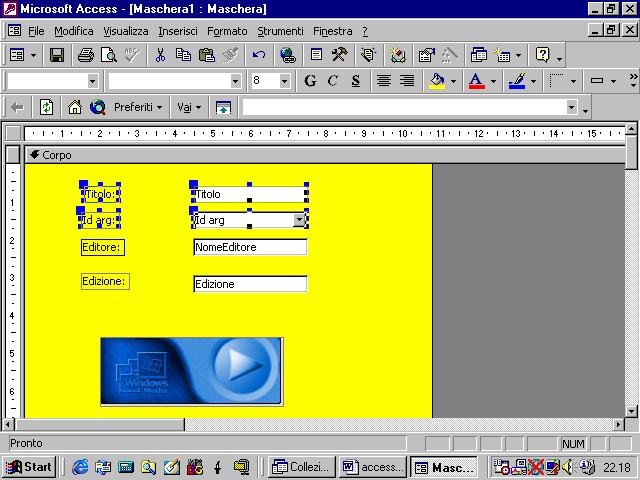Show the Field List icon
Screen dimensions: 640x480
(316, 55)
